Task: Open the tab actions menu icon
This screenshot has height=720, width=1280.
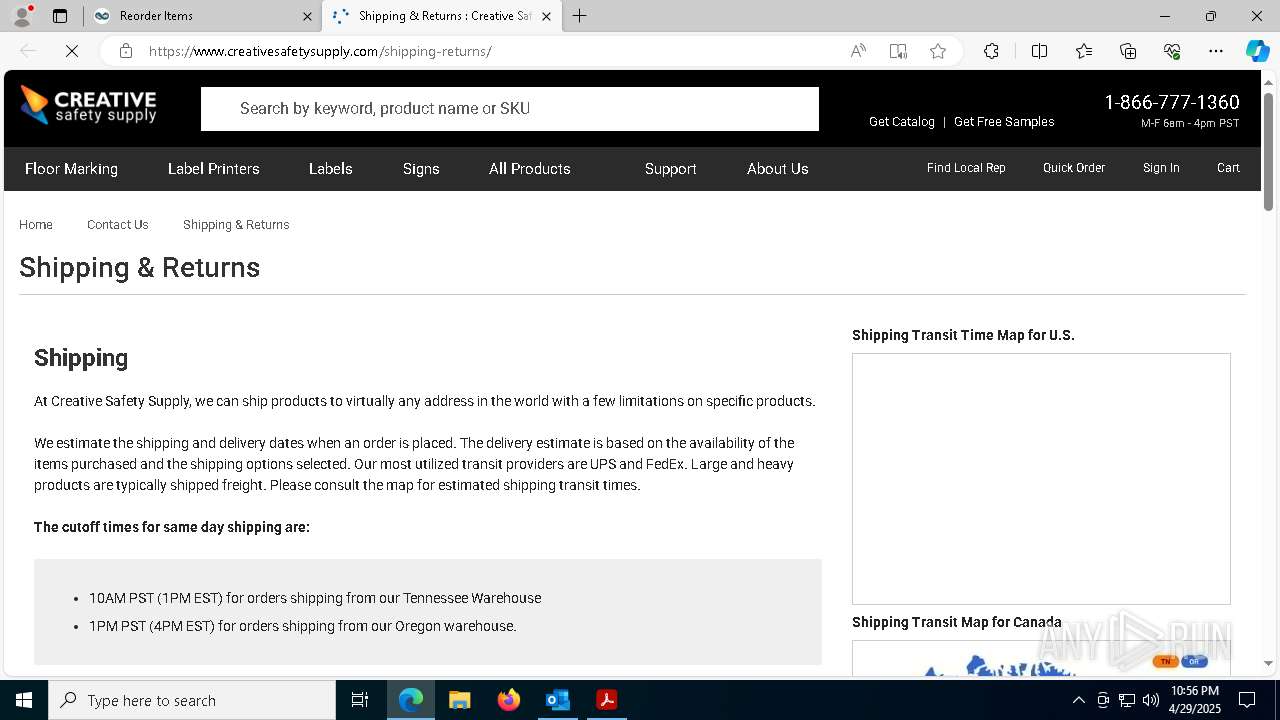Action: point(60,16)
